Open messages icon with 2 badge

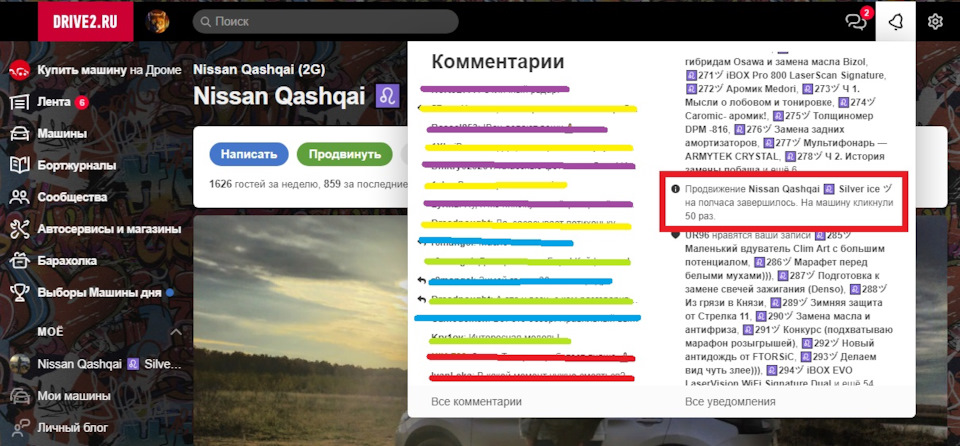point(857,20)
